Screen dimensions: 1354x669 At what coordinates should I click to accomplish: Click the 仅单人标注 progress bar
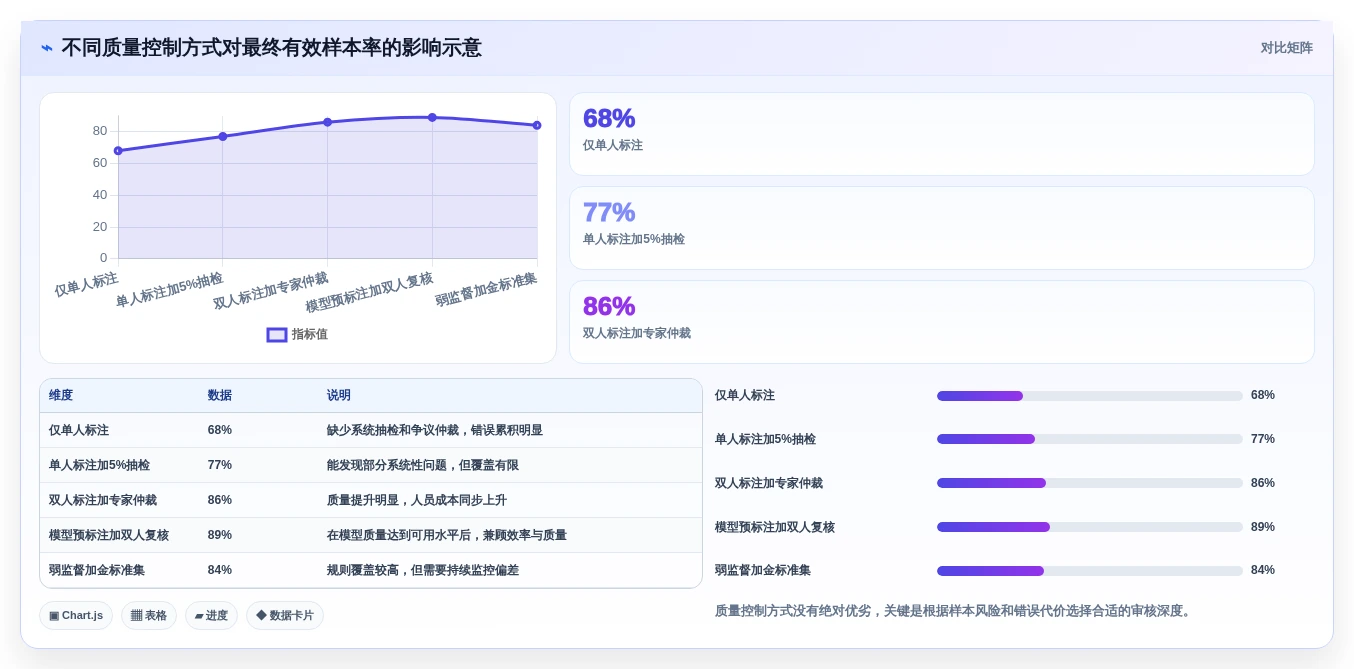tap(1090, 396)
